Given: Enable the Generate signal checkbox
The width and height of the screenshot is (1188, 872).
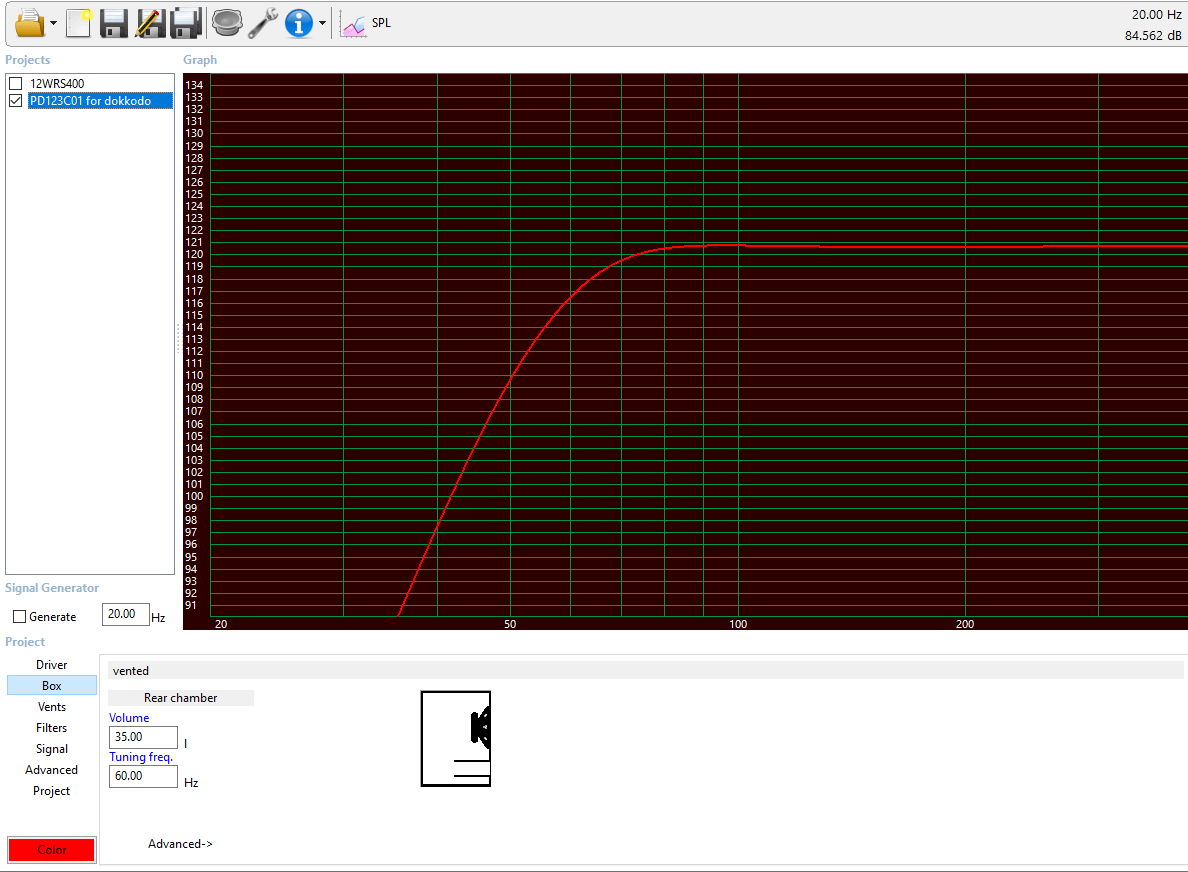Looking at the screenshot, I should [x=20, y=617].
